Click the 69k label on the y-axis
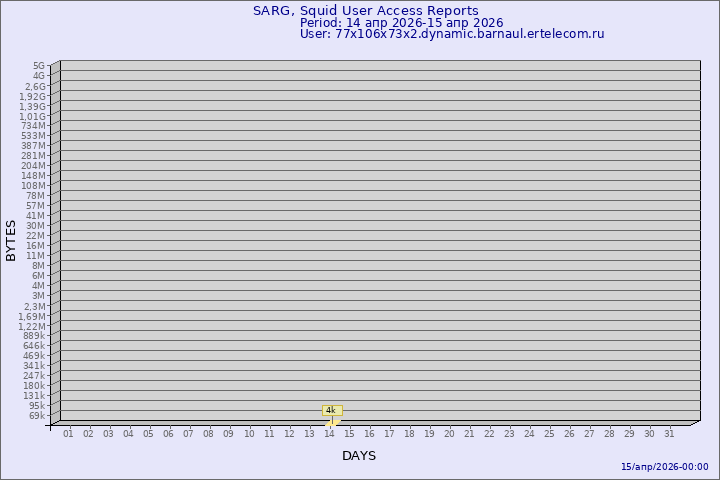 pos(37,416)
